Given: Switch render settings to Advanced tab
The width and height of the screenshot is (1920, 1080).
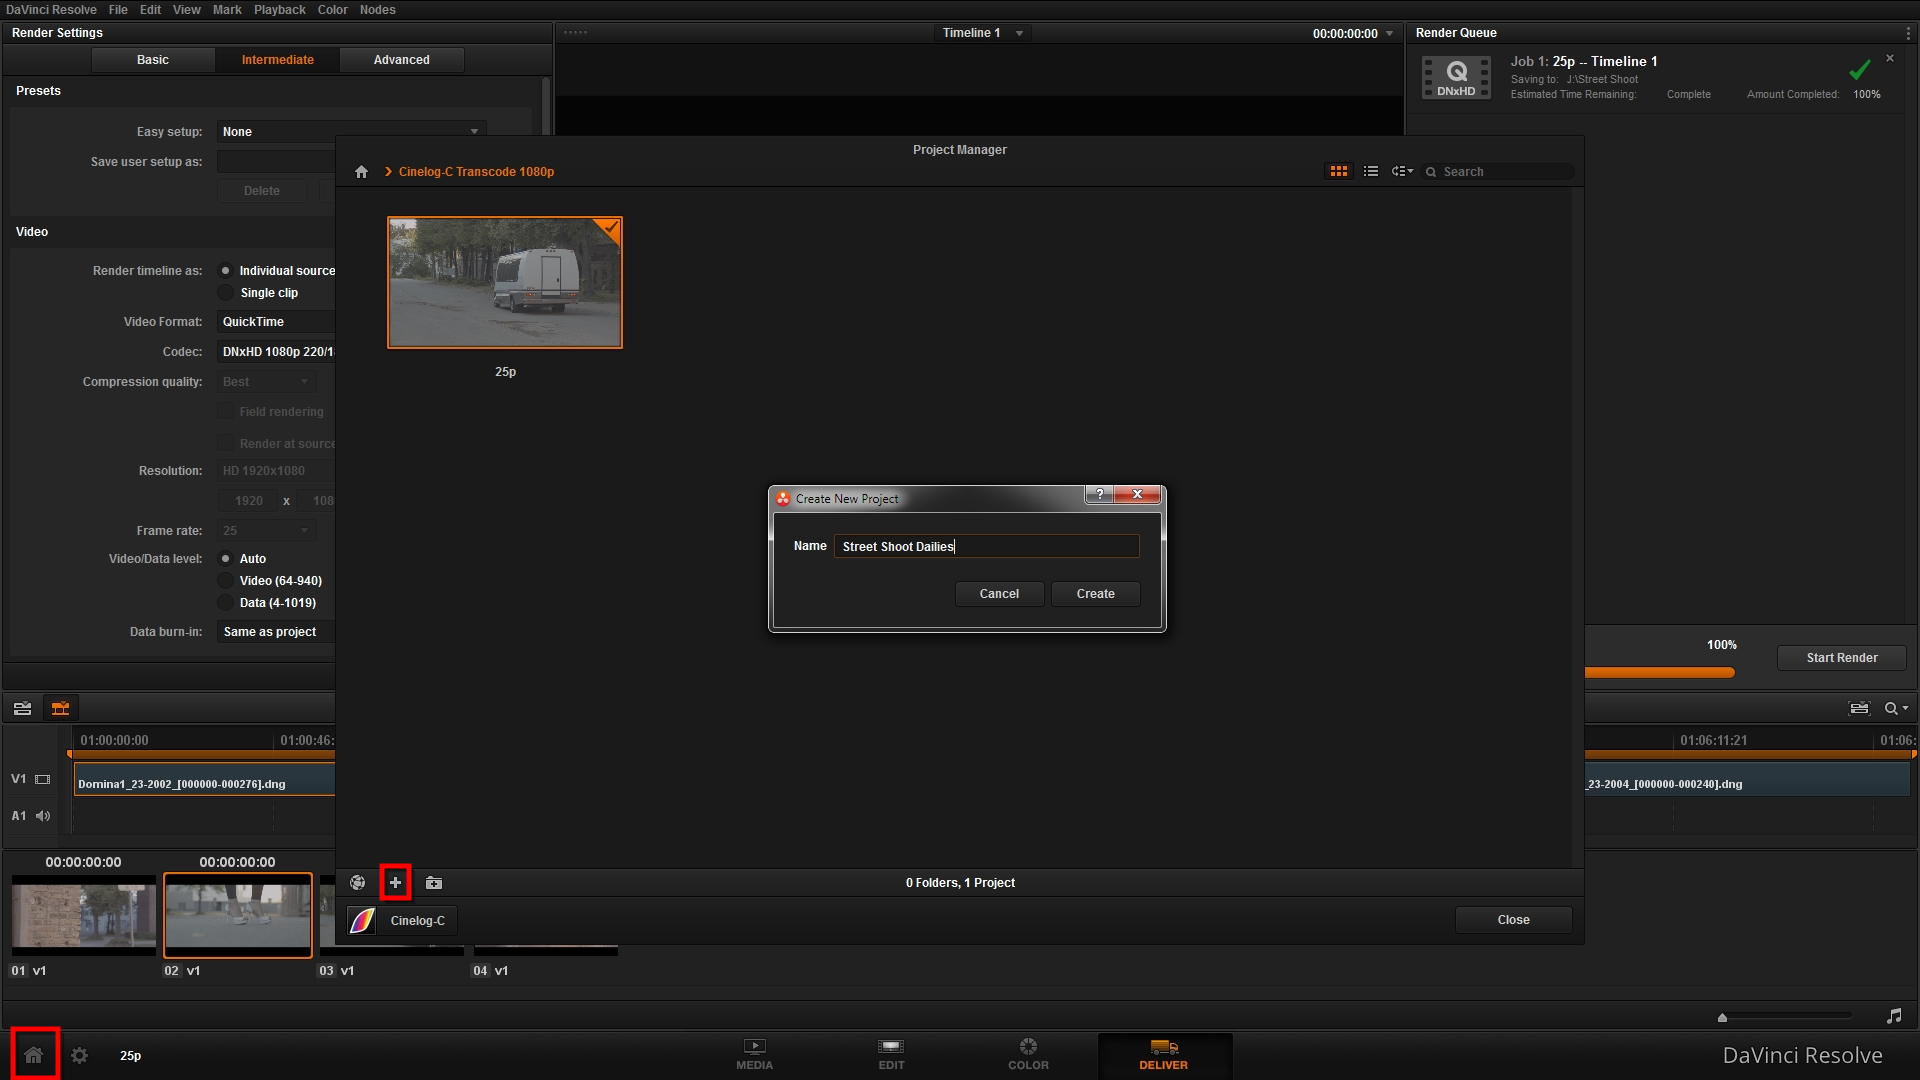Looking at the screenshot, I should 402,60.
